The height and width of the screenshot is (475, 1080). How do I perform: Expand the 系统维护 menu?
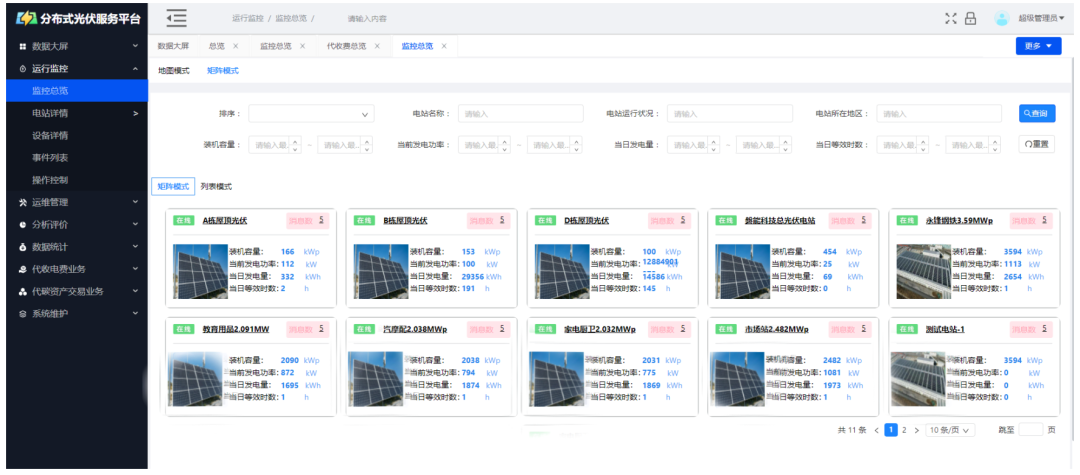point(77,313)
